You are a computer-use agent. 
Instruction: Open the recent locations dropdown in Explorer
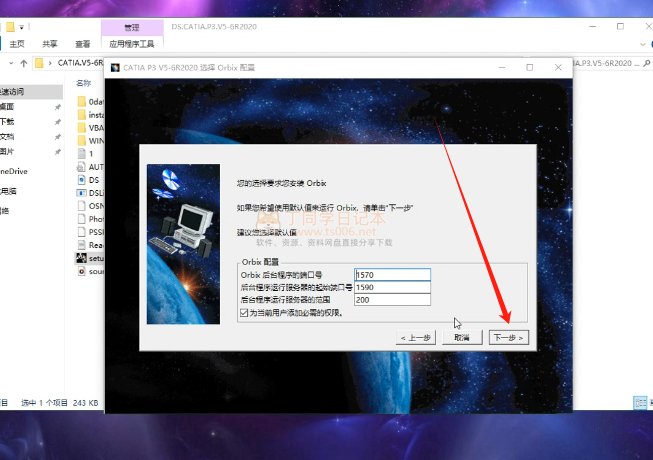(11, 63)
